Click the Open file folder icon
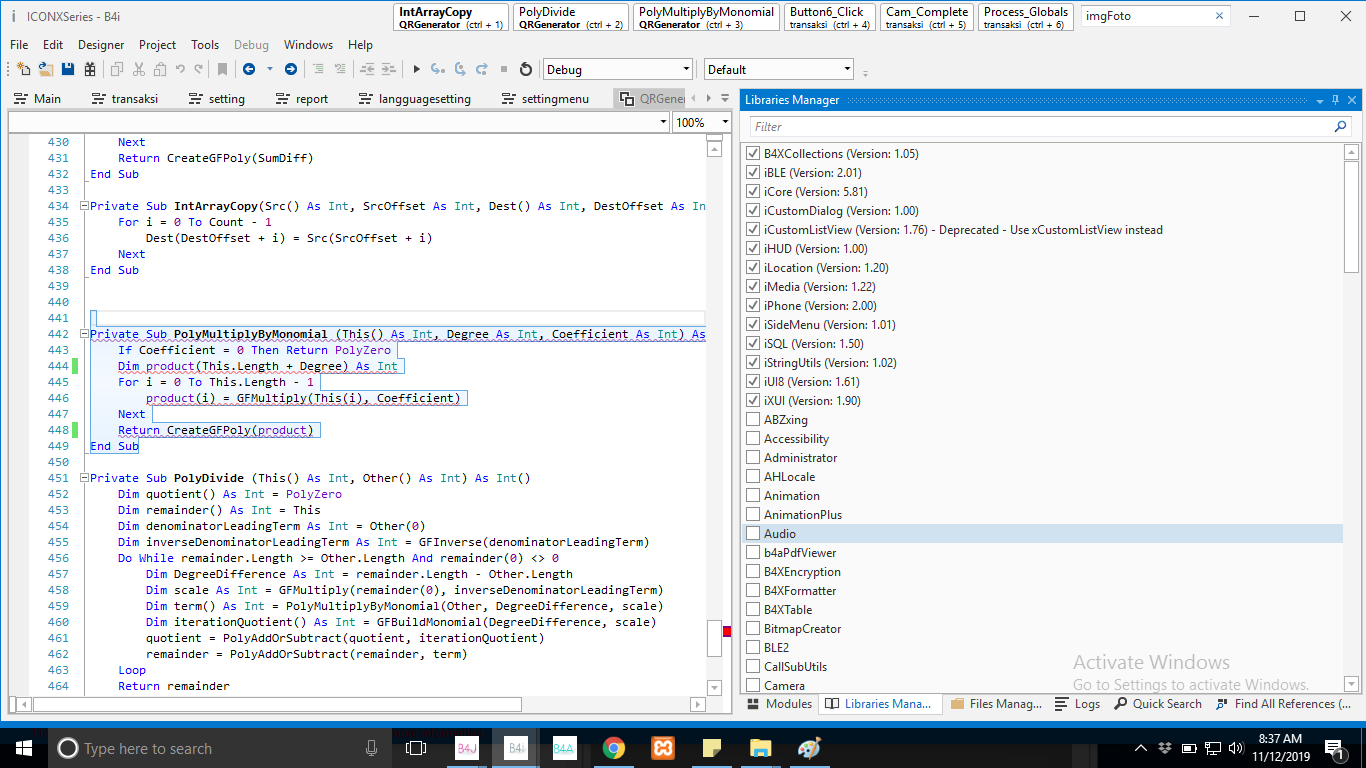 [x=45, y=69]
